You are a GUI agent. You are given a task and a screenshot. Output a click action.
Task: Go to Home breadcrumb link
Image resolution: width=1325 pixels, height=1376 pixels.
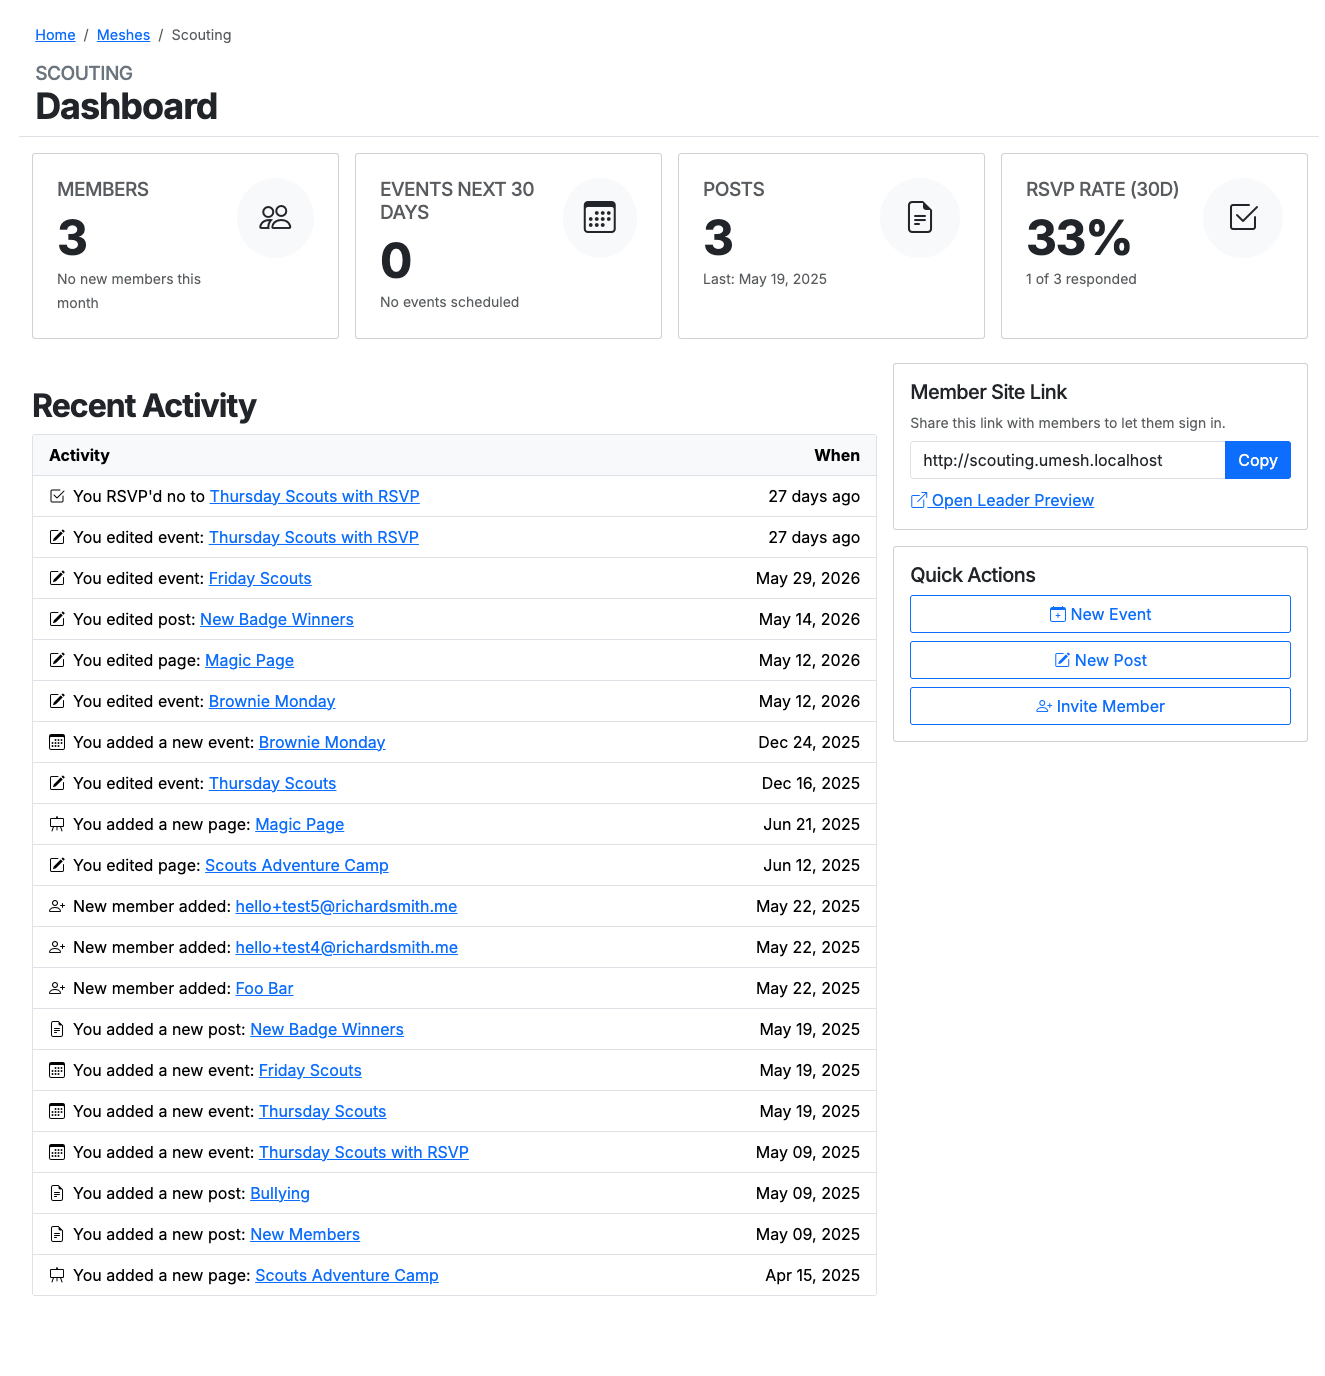(55, 35)
